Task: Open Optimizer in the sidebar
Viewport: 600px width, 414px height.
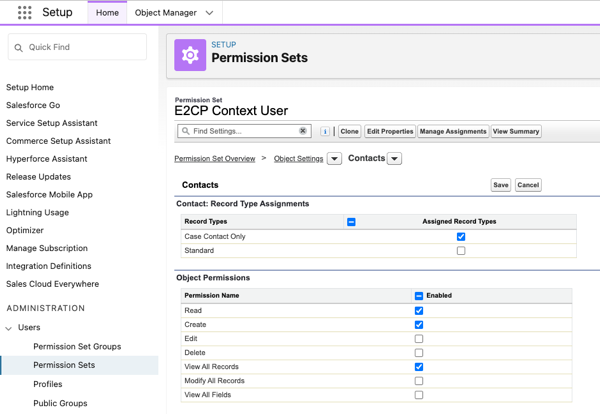Action: tap(25, 230)
